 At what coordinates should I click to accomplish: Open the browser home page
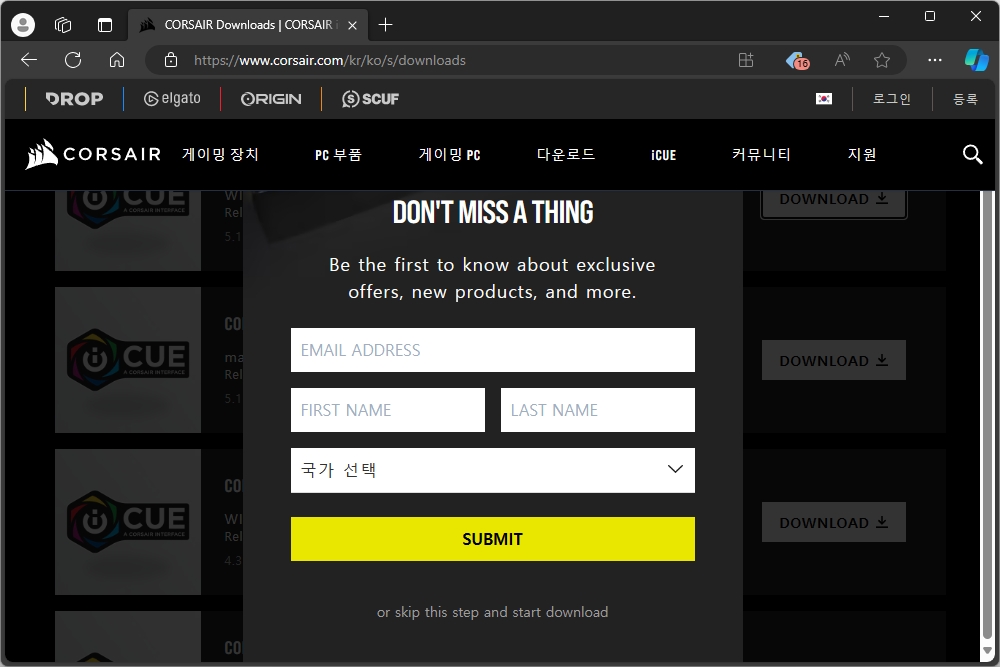tap(117, 60)
